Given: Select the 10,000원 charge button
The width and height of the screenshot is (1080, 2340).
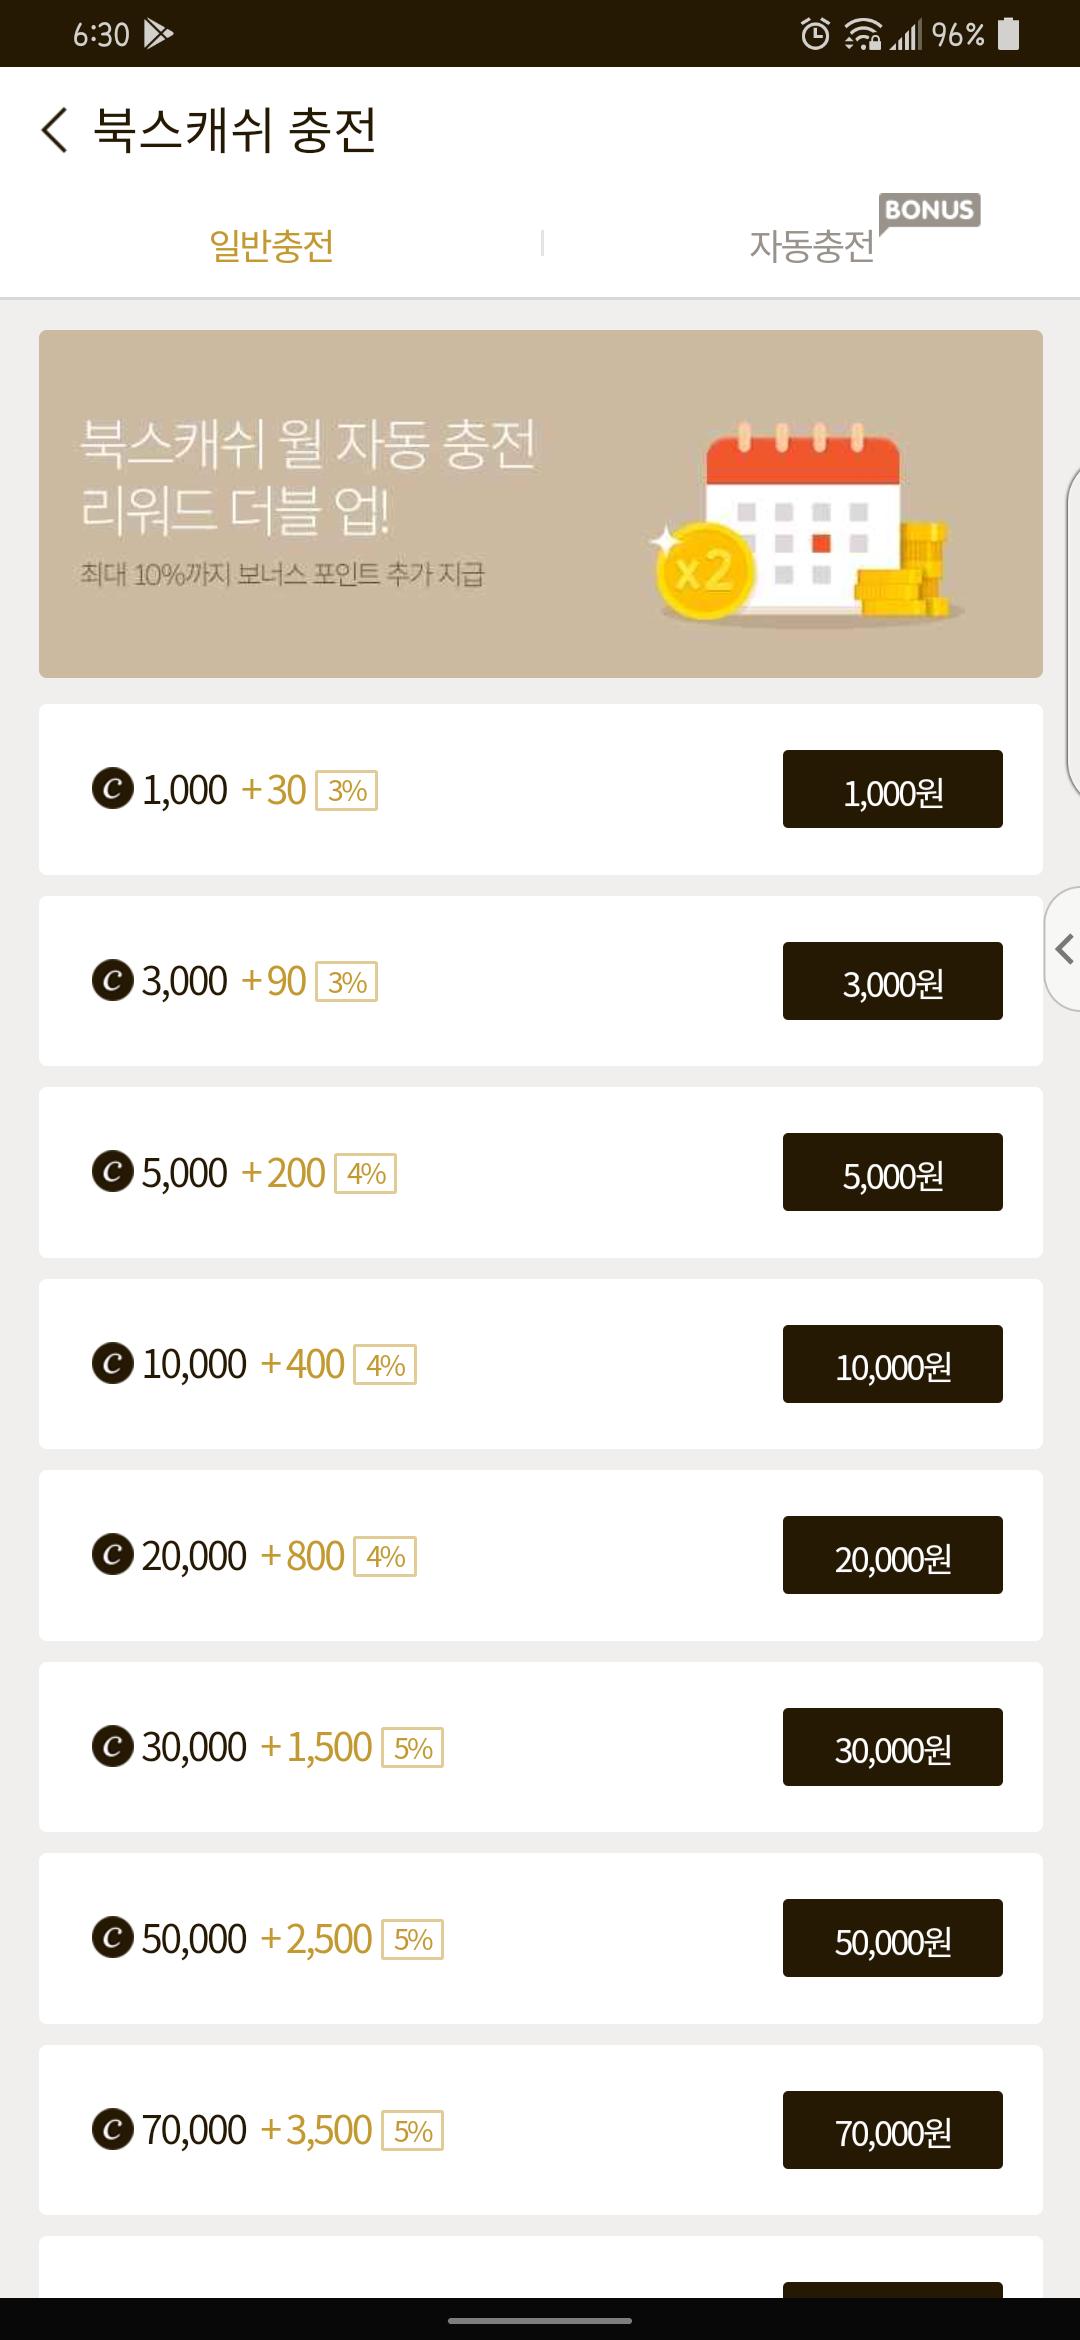Looking at the screenshot, I should [x=892, y=1364].
